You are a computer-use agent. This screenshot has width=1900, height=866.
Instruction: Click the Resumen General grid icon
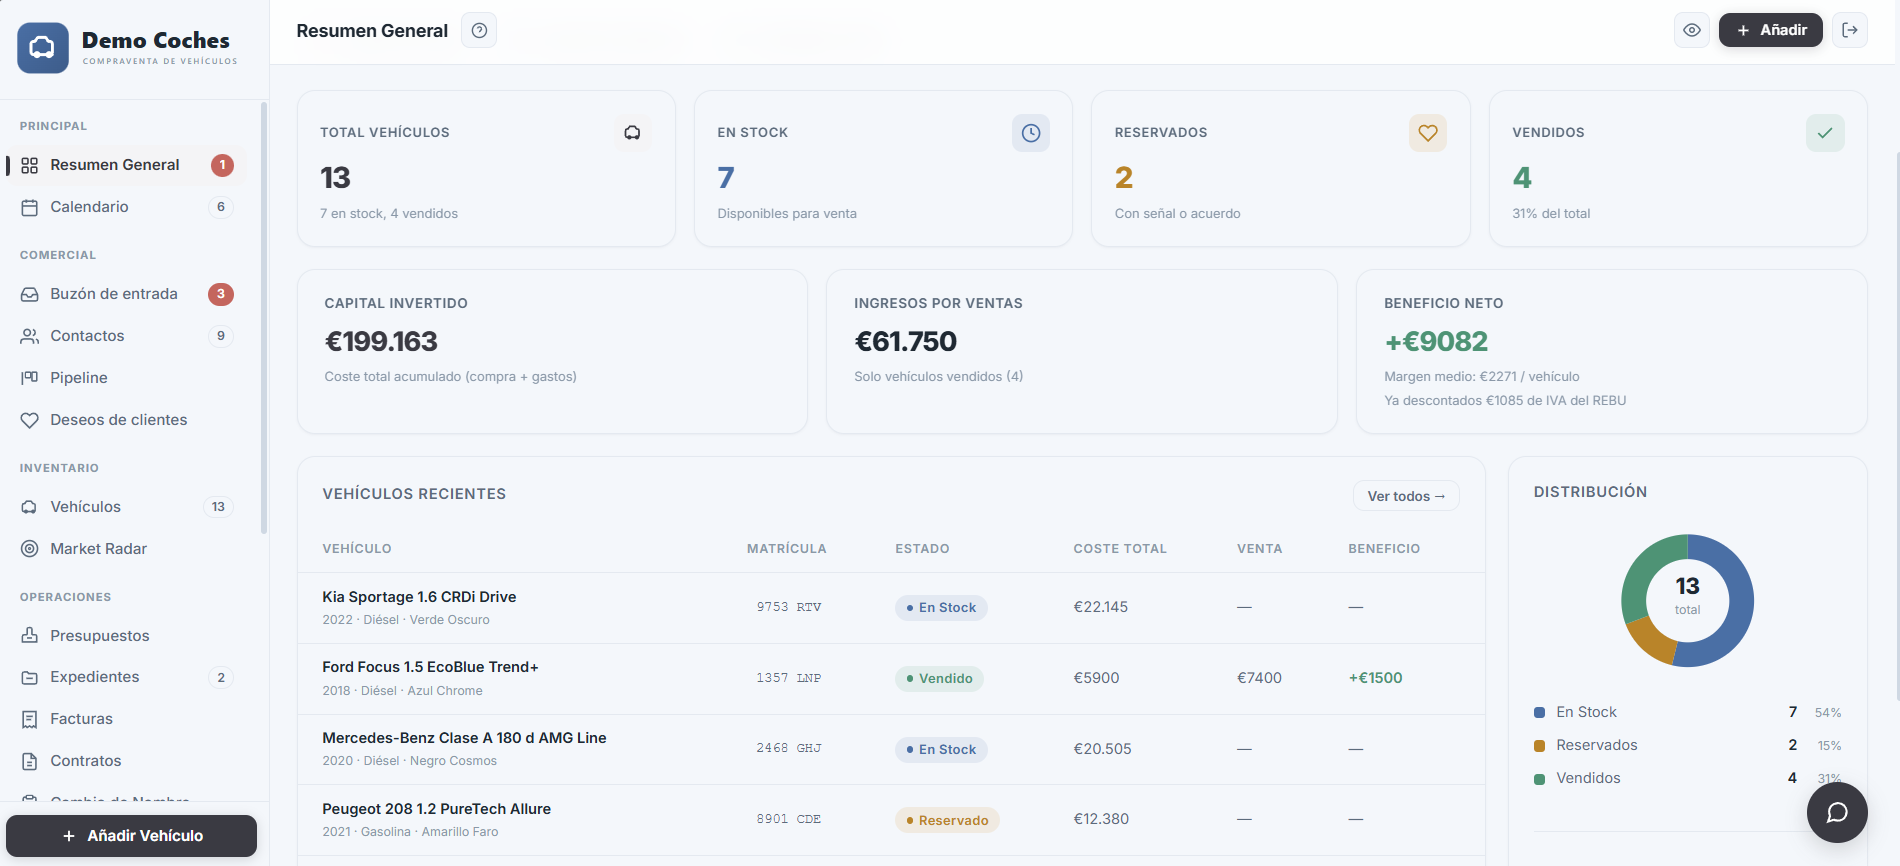[30, 165]
